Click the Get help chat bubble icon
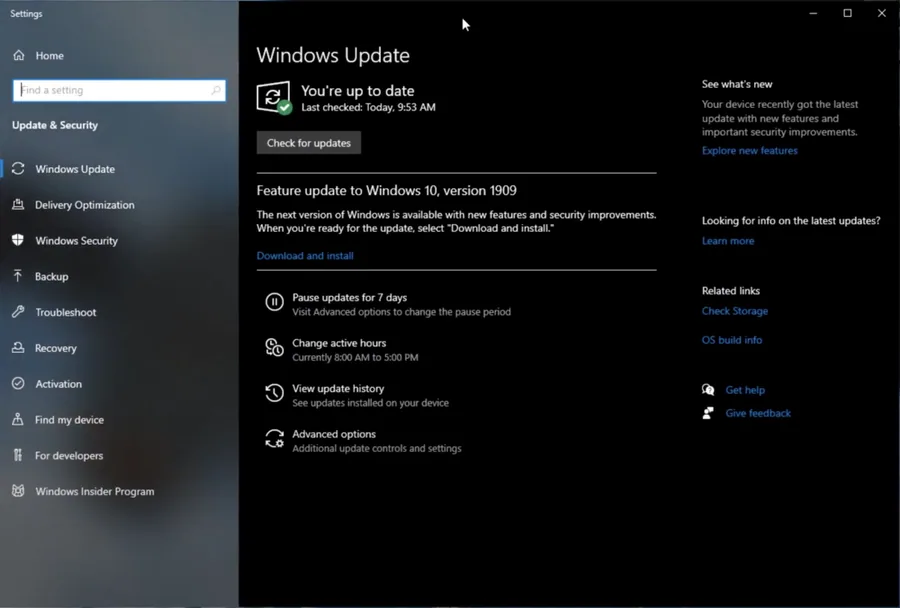The width and height of the screenshot is (900, 608). 708,390
